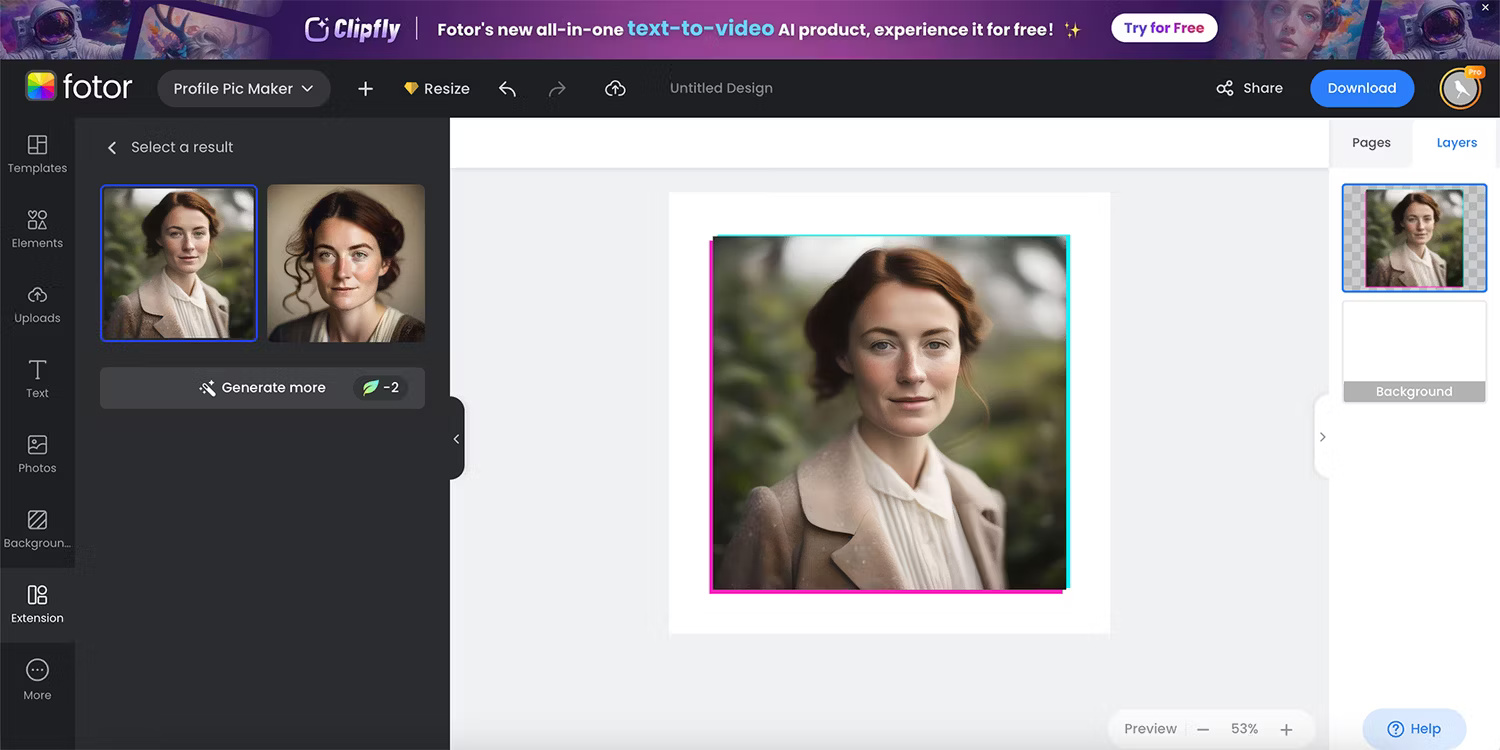Click the Generate more button

pyautogui.click(x=262, y=388)
